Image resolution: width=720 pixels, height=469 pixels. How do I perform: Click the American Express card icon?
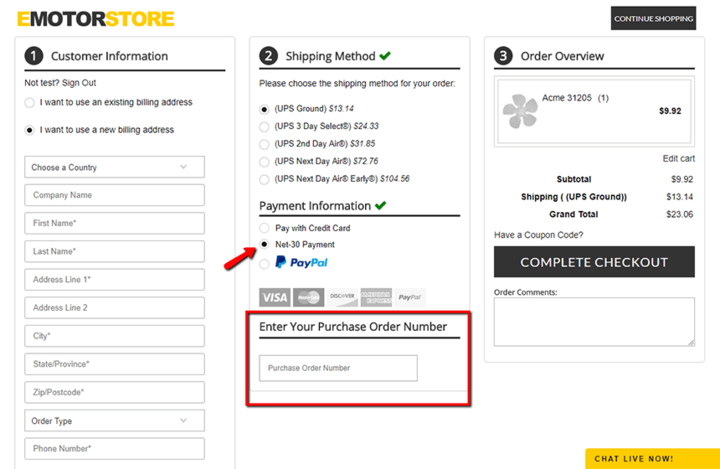click(x=376, y=297)
